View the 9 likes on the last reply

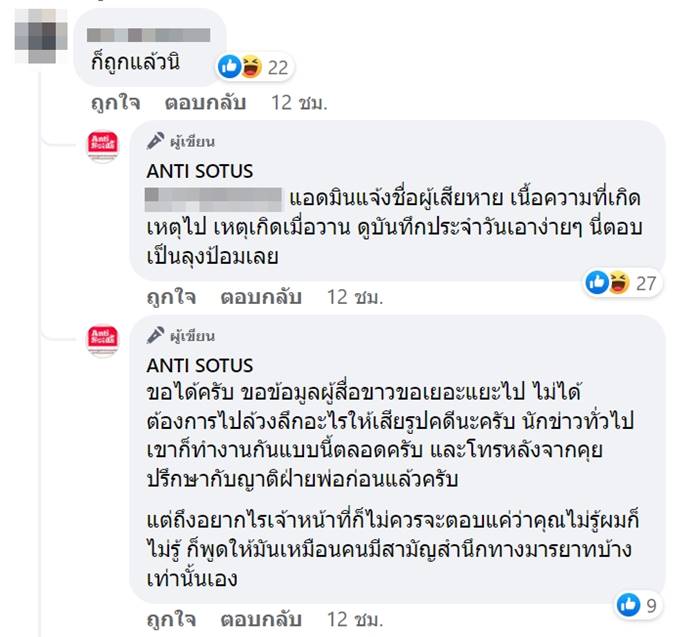(x=639, y=604)
